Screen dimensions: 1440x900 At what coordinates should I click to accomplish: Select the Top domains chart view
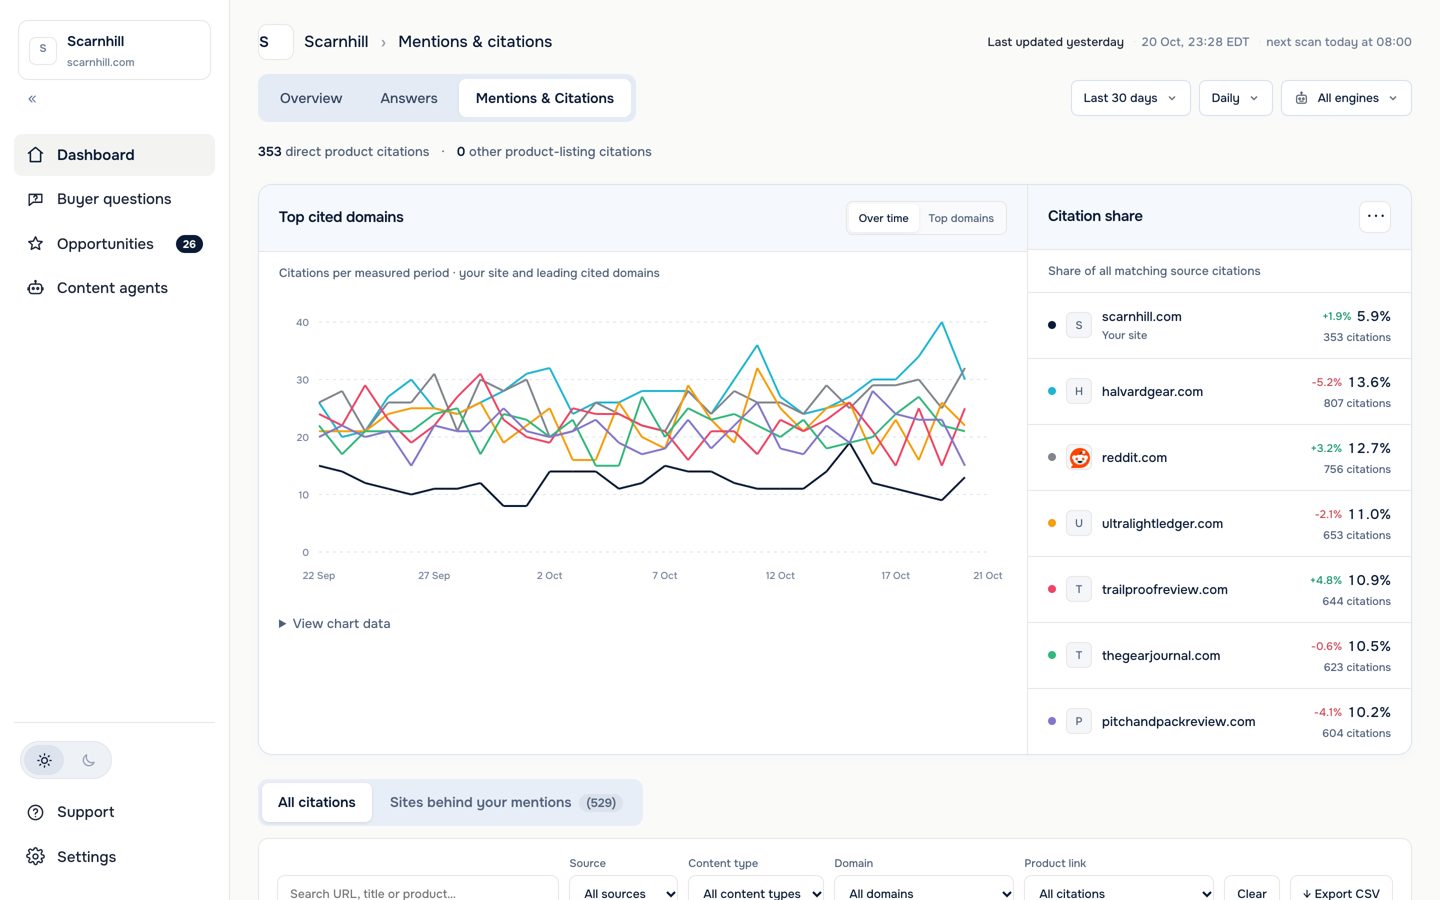tap(961, 218)
